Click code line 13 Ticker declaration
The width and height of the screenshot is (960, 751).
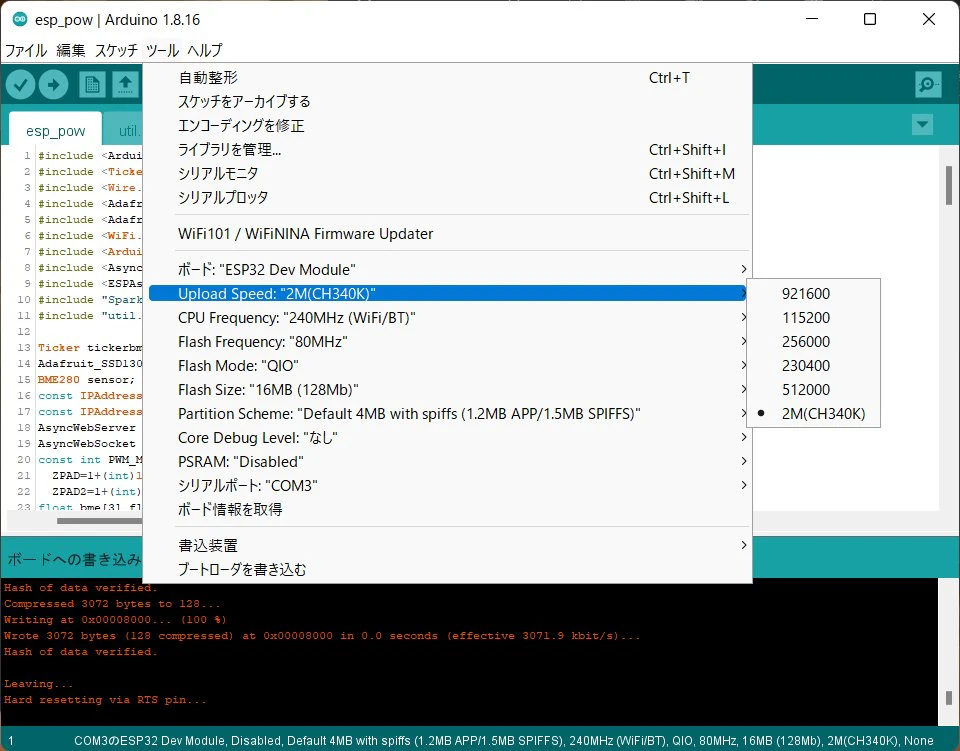(89, 348)
